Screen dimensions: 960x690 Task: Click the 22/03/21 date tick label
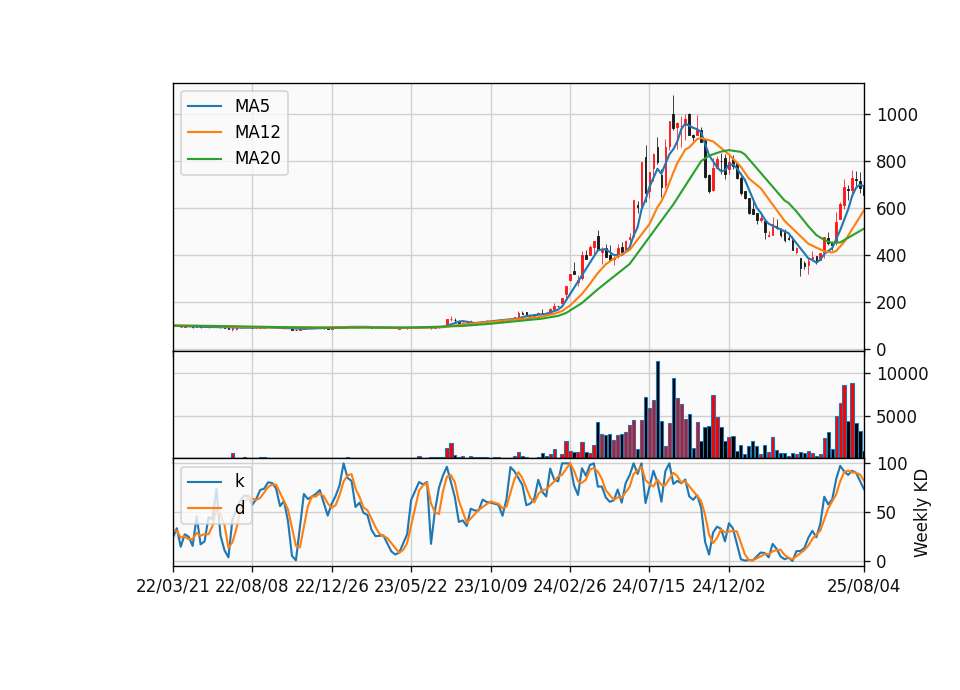pyautogui.click(x=173, y=586)
